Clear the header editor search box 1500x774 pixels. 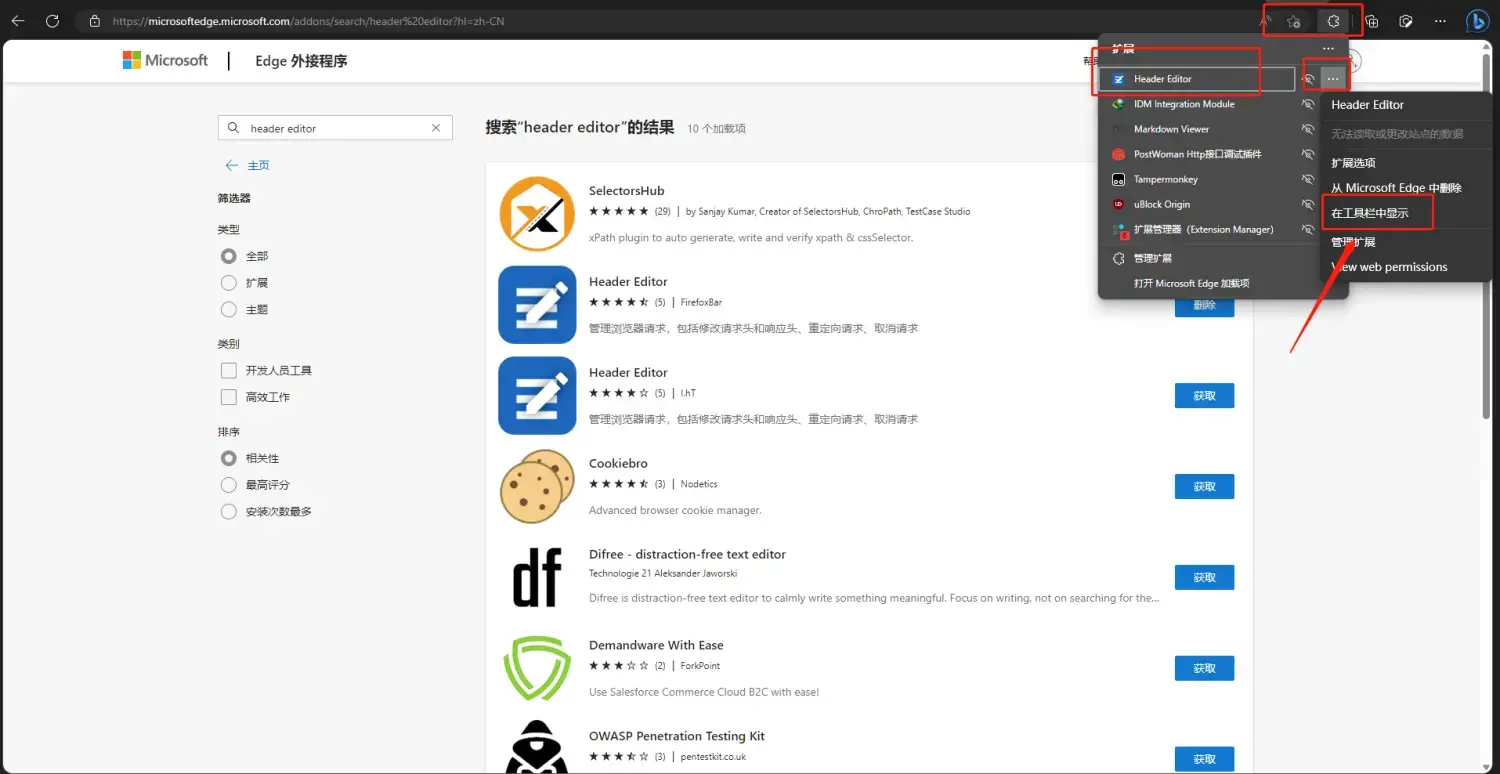tap(436, 128)
